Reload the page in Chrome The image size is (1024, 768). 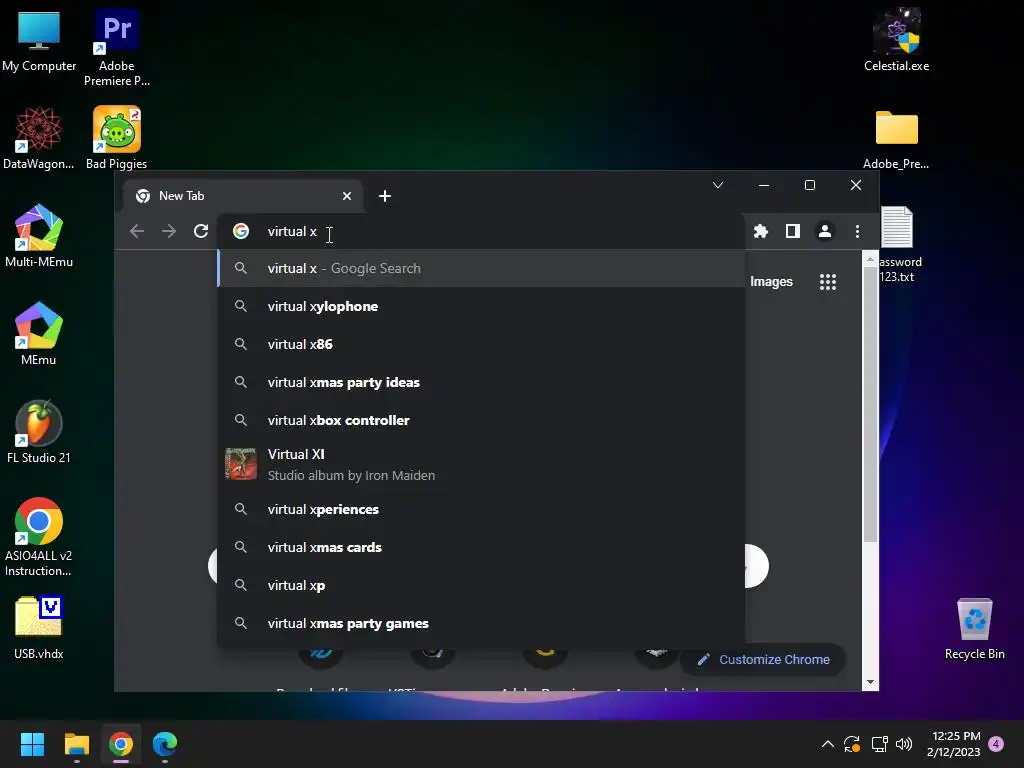point(201,231)
